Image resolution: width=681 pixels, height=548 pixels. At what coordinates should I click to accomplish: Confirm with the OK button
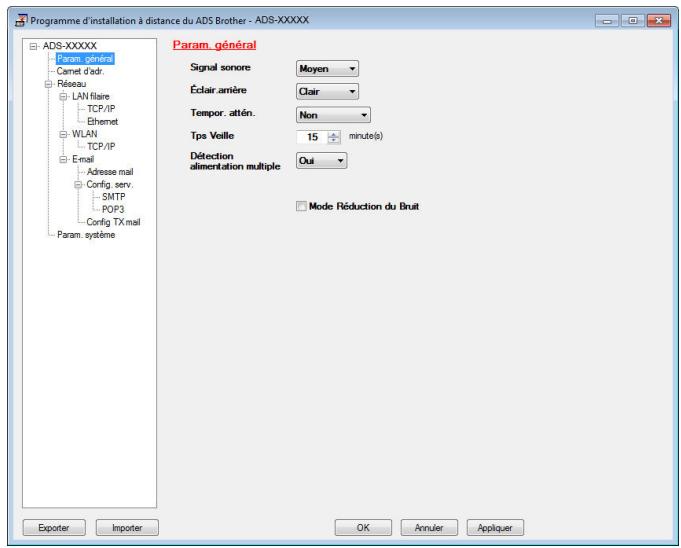363,528
